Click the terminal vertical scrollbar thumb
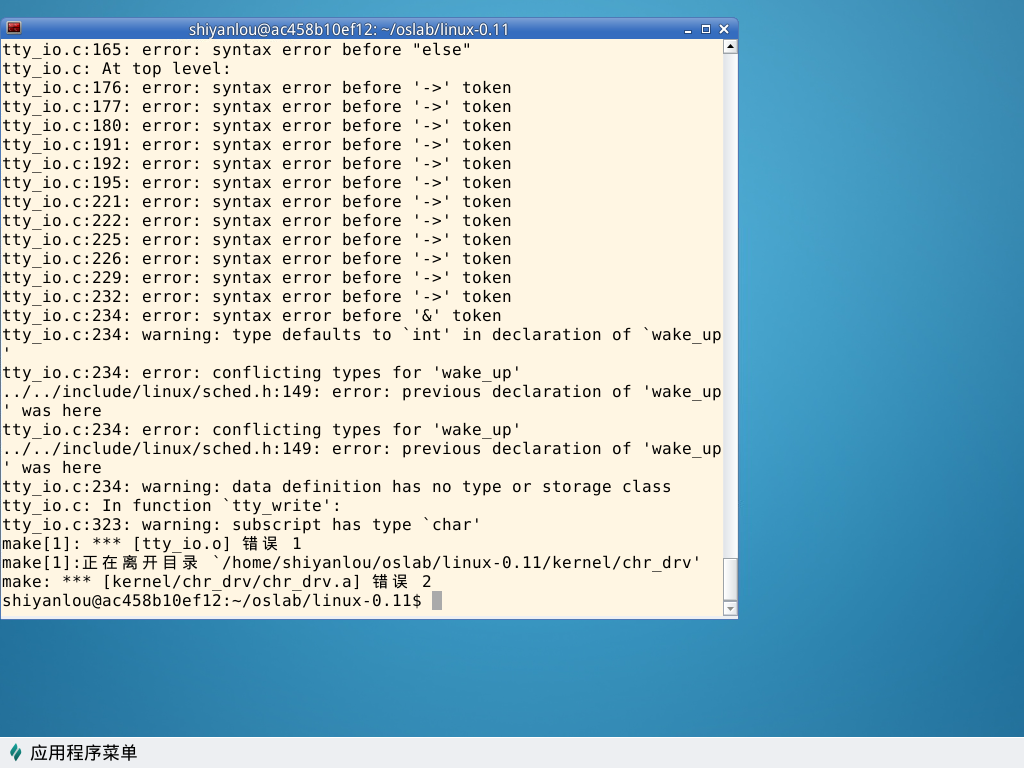The width and height of the screenshot is (1024, 768). [731, 579]
